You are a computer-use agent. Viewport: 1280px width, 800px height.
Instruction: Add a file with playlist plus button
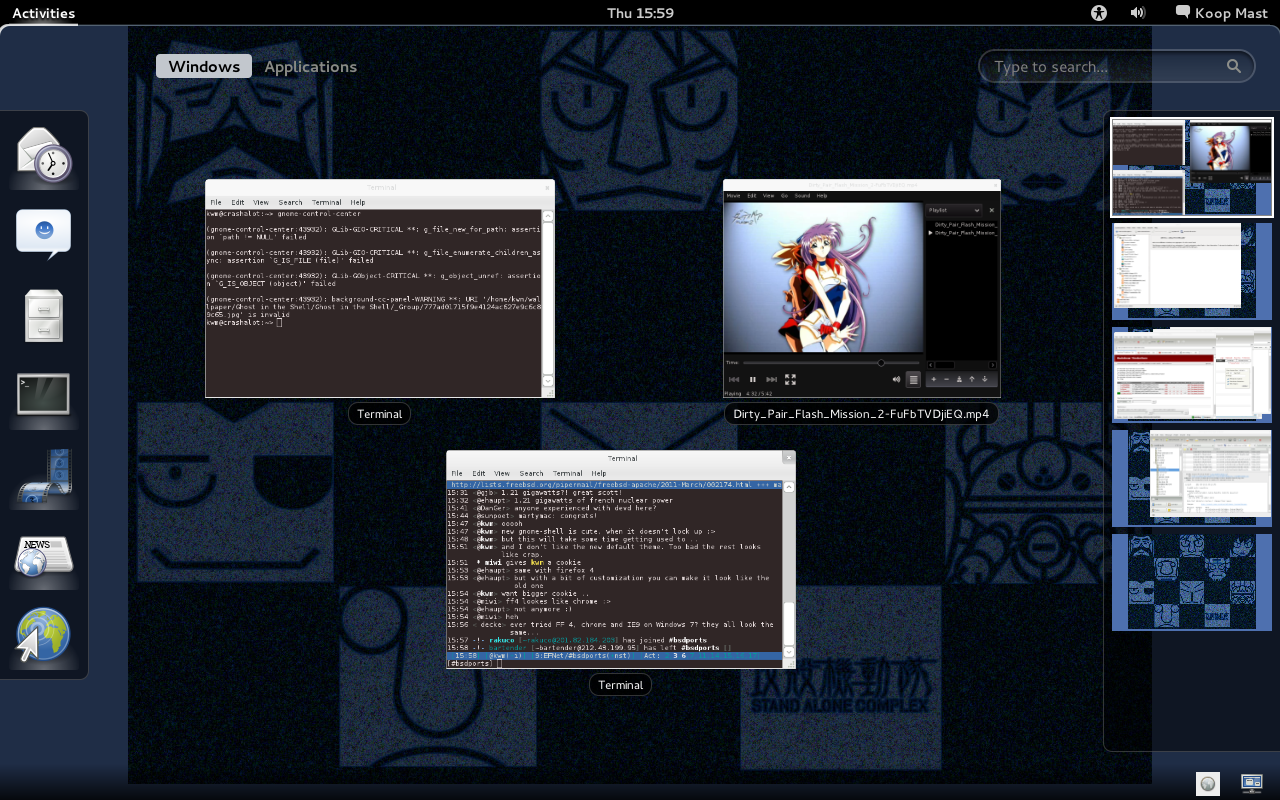(x=934, y=379)
